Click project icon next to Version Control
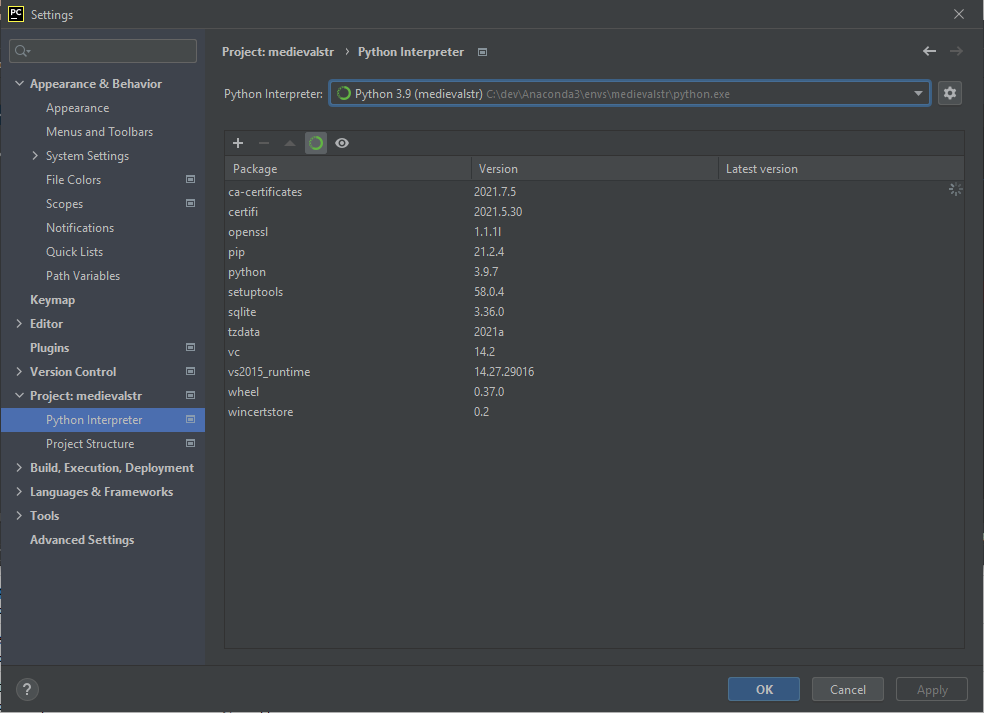The height and width of the screenshot is (713, 984). tap(190, 371)
